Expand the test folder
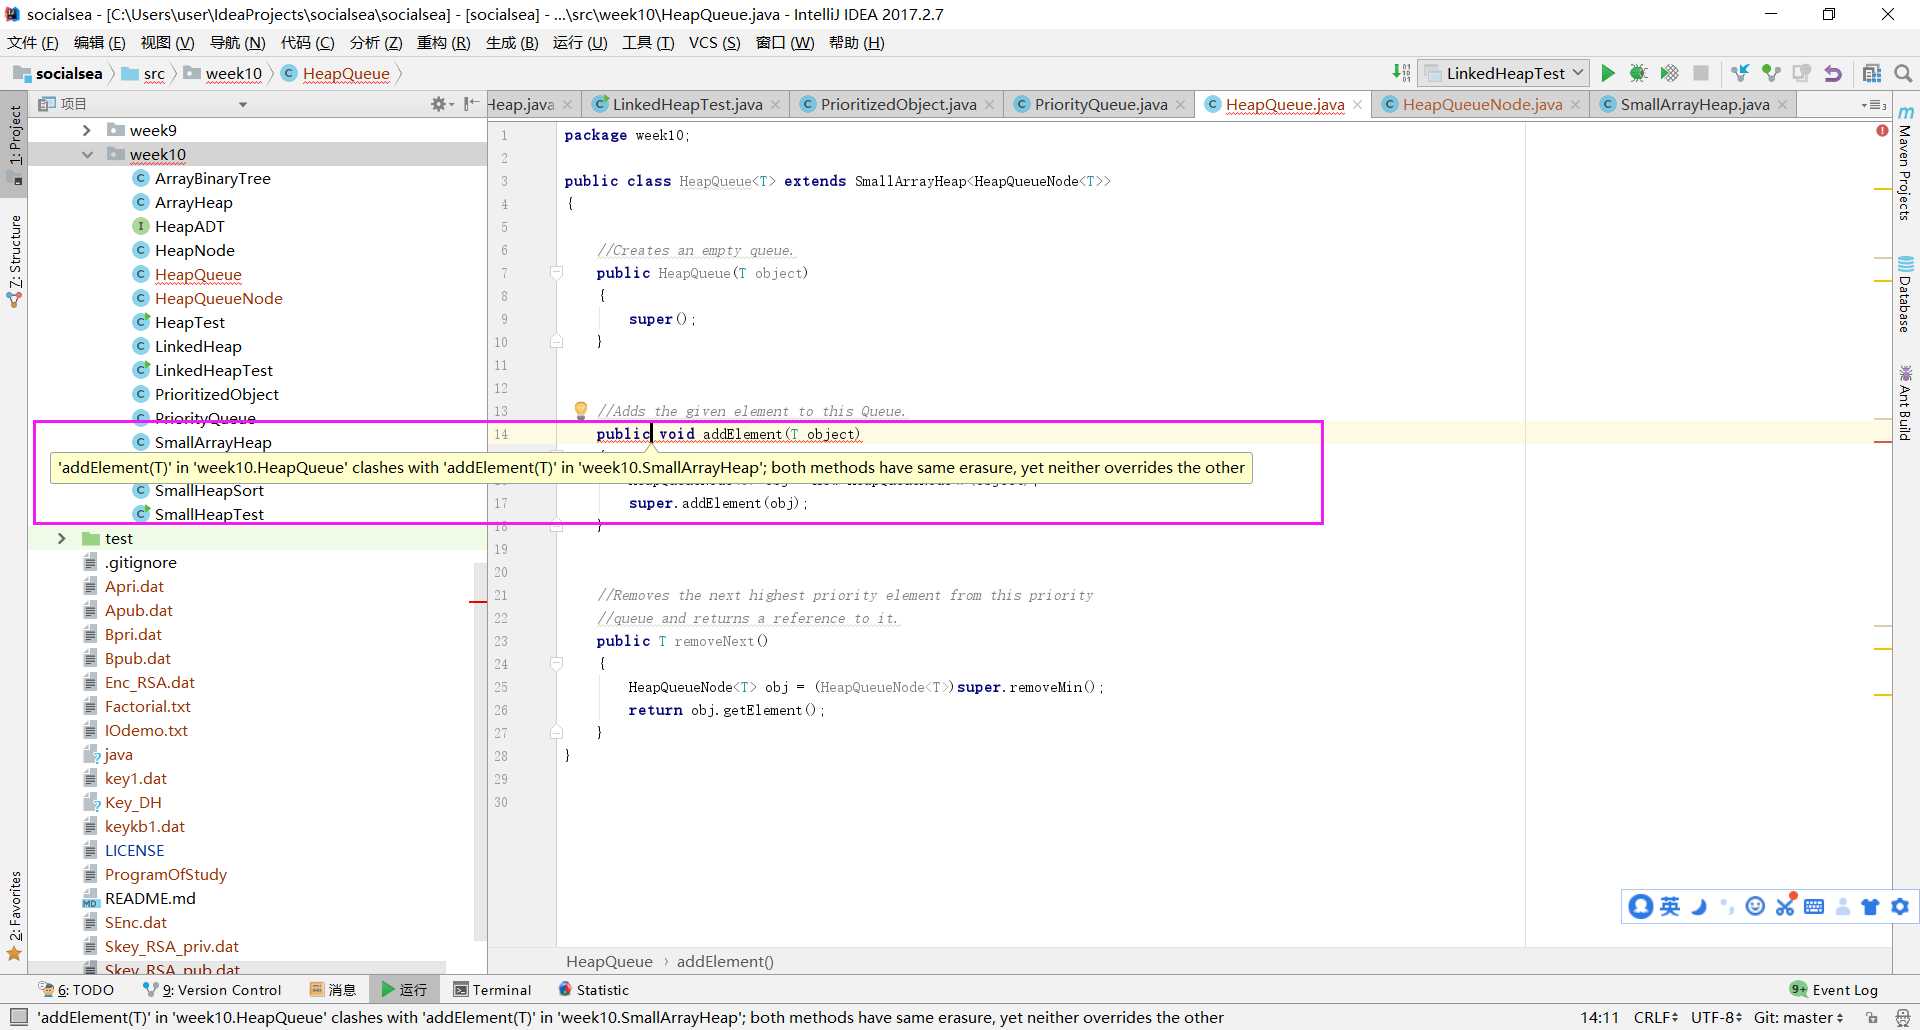 coord(62,538)
